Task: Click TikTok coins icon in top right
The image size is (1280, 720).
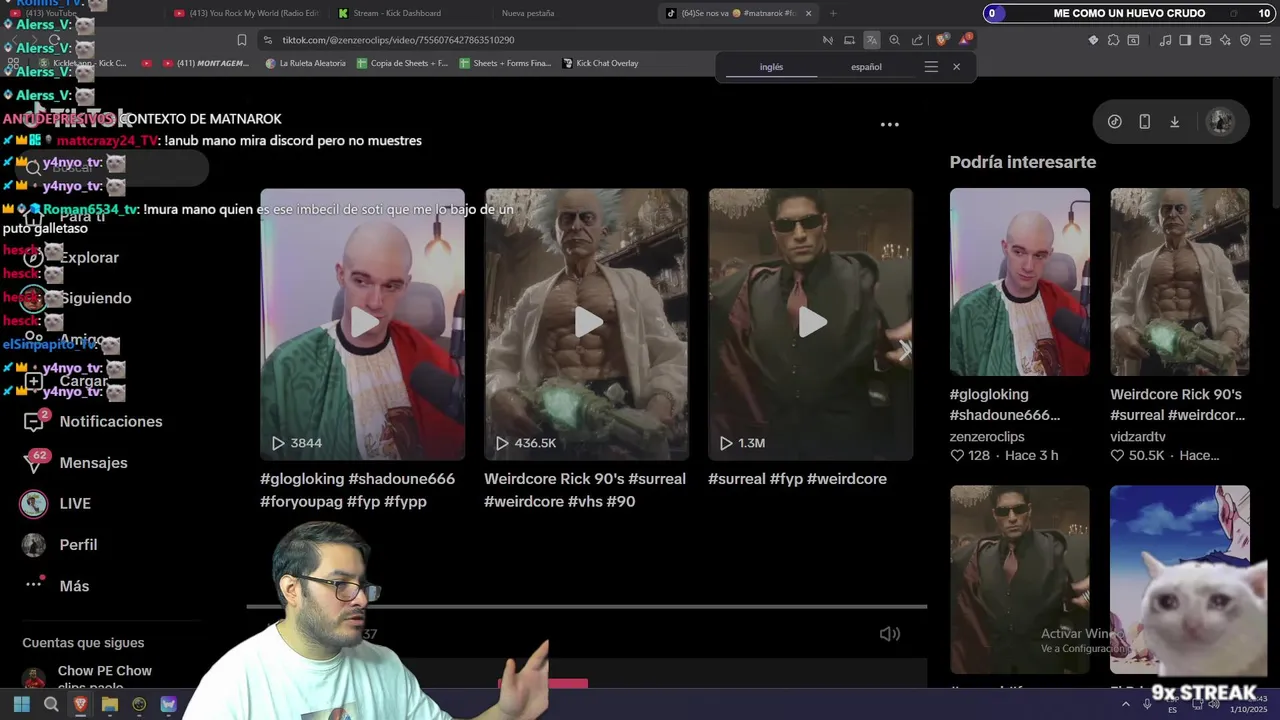Action: [x=1114, y=121]
